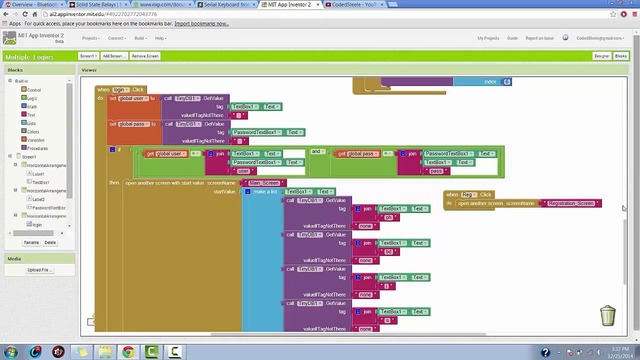Click the browser back arrow
The width and height of the screenshot is (640, 360).
6,14
